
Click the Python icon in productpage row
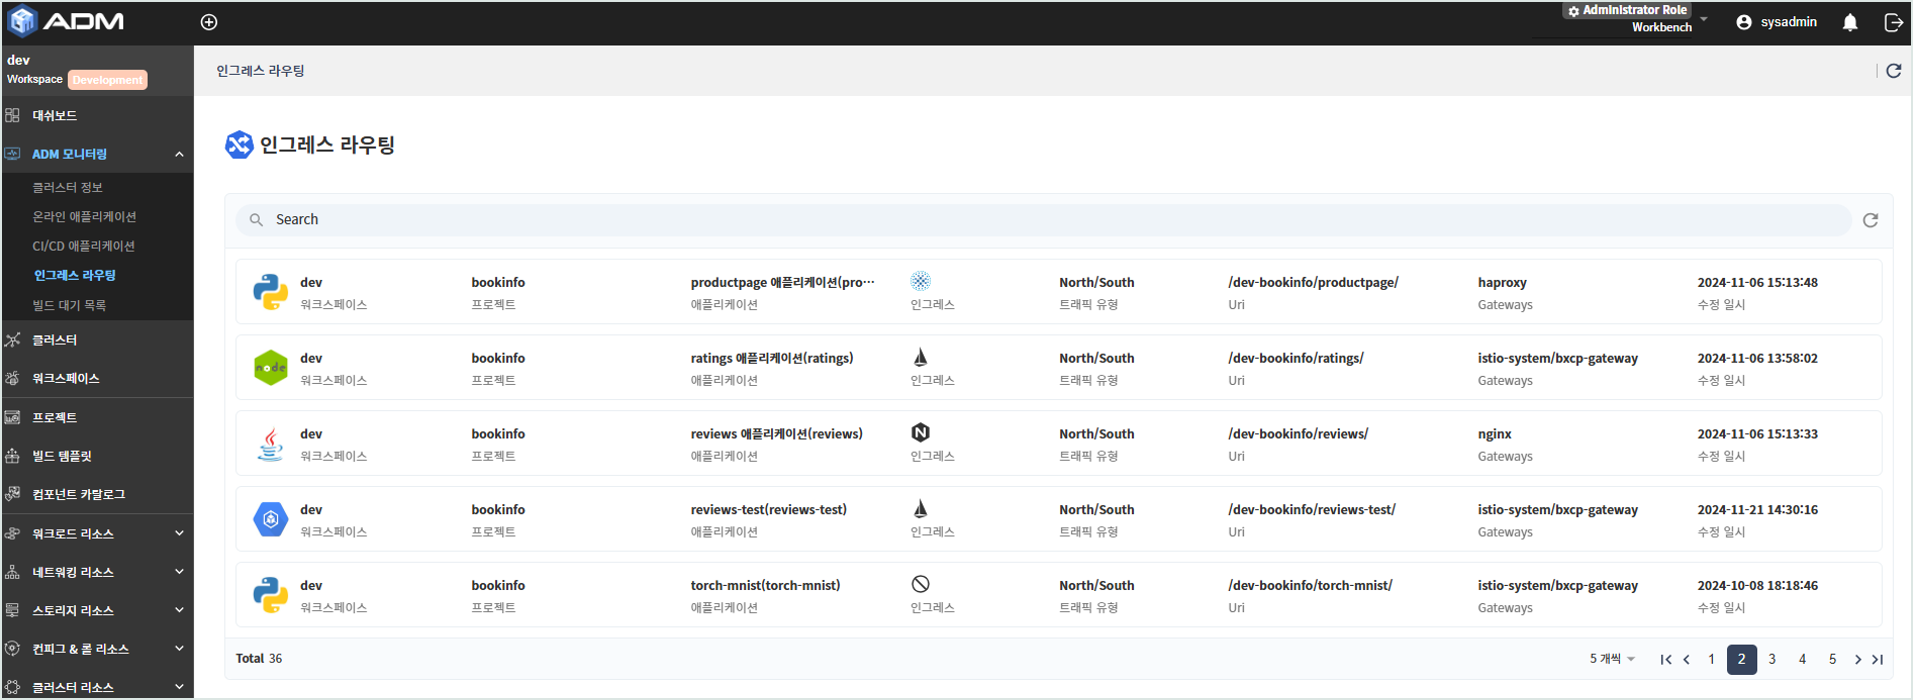(270, 292)
